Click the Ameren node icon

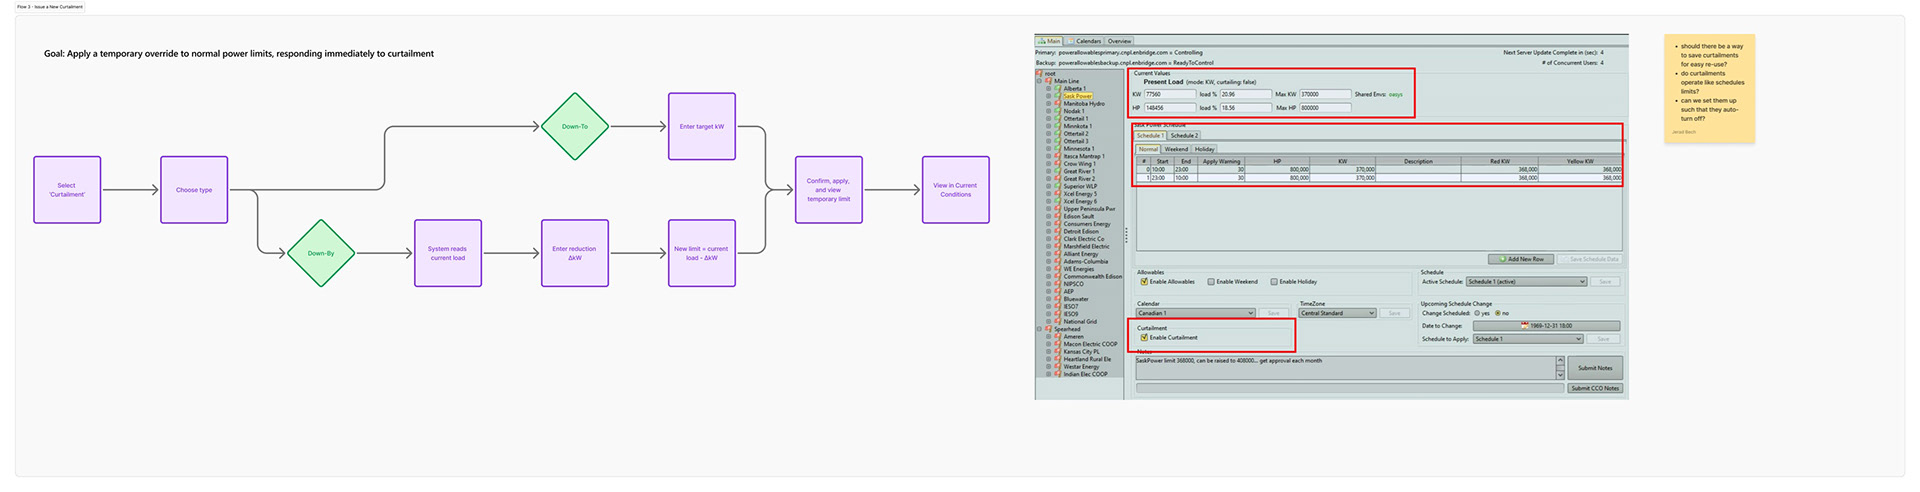(1058, 336)
